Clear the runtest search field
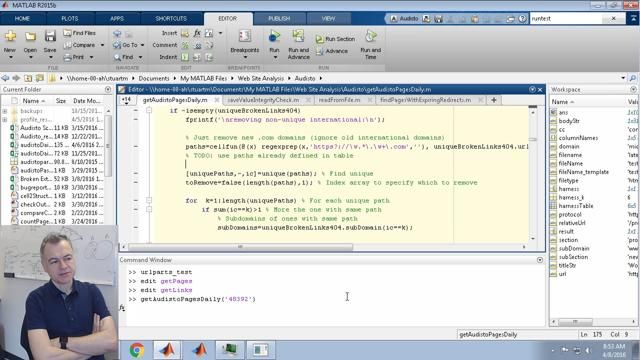Viewport: 640px width, 360px height. coord(613,19)
